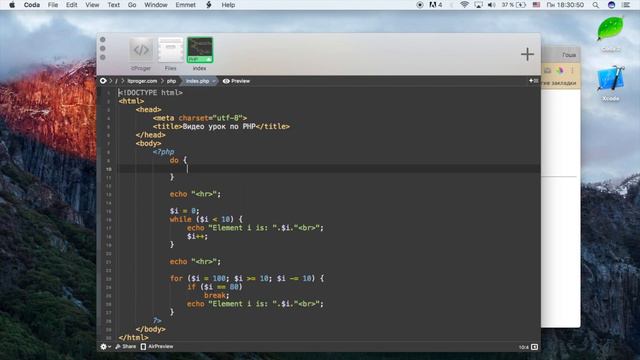The height and width of the screenshot is (360, 640).
Task: Click the clock in menu bar
Action: pyautogui.click(x=565, y=5)
